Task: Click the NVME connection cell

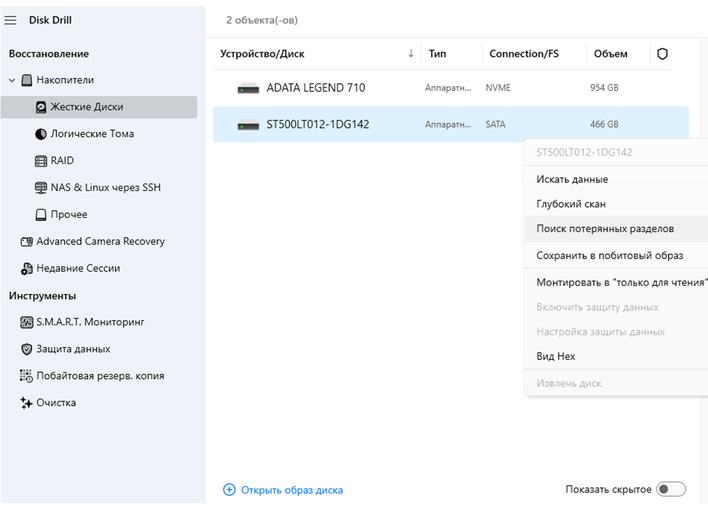Action: pos(498,88)
